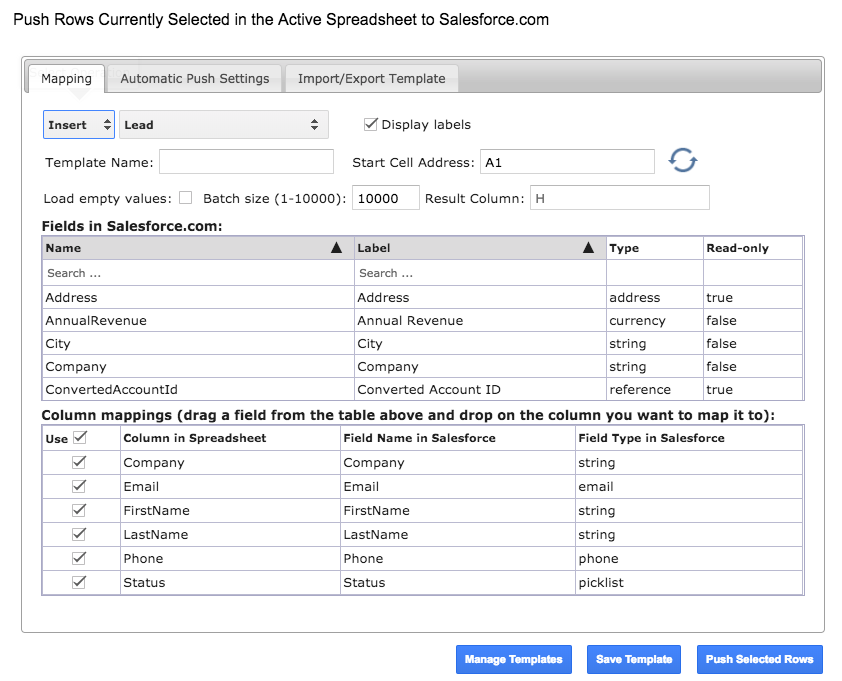
Task: Open the Lead object dropdown
Action: point(223,125)
